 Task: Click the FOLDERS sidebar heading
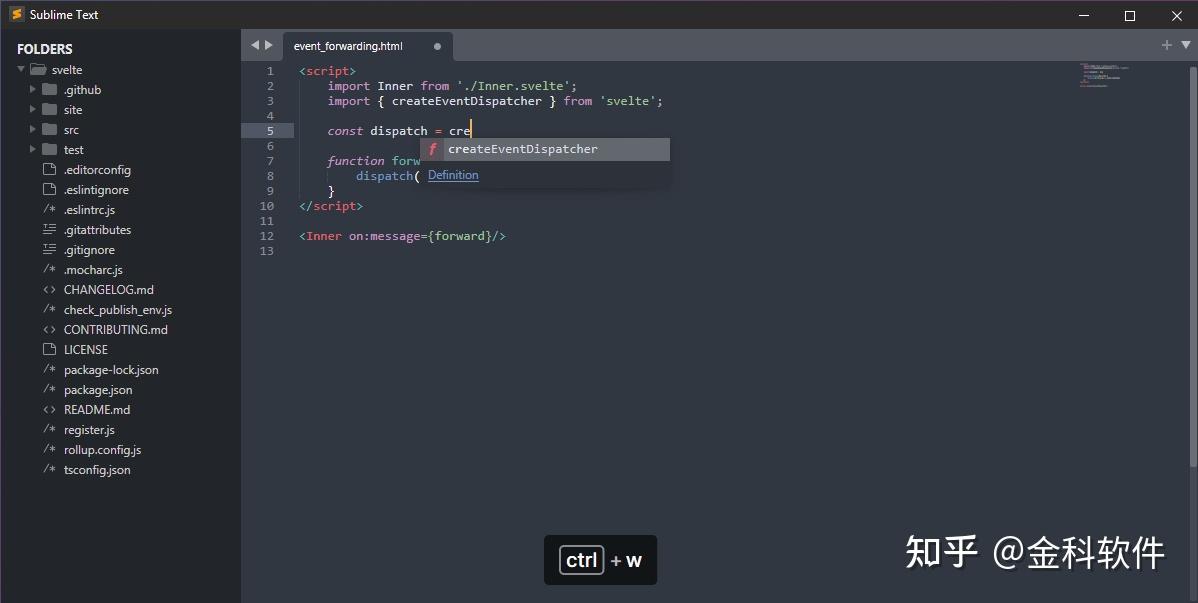pyautogui.click(x=44, y=49)
